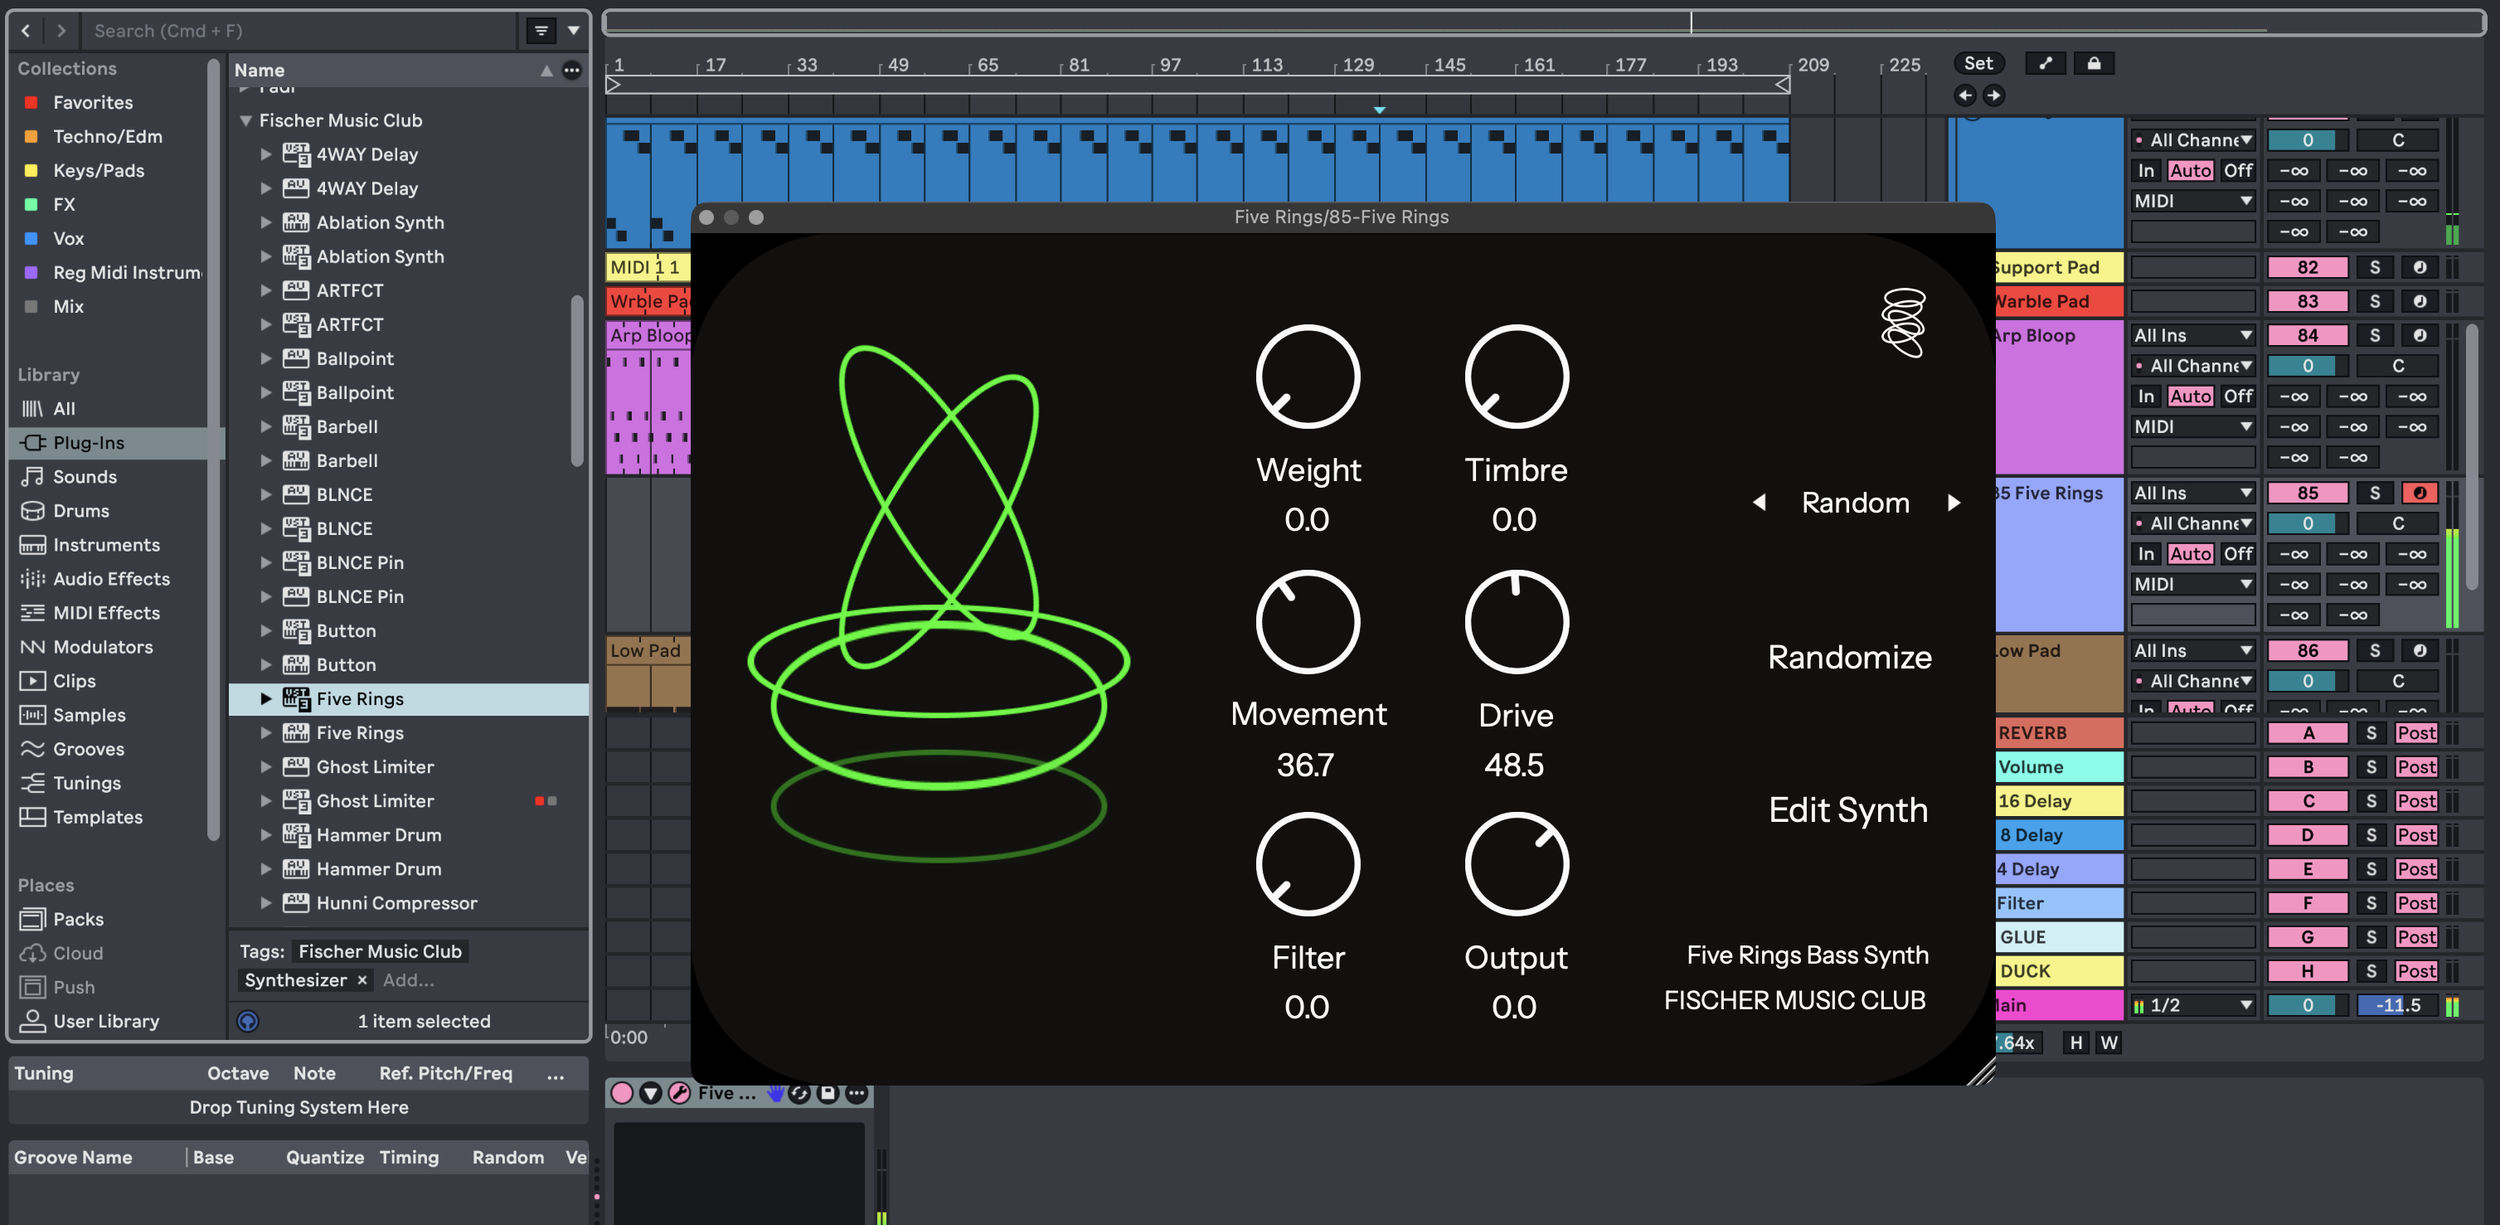Viewport: 2500px width, 1225px height.
Task: Jump to next locator arrow
Action: click(x=1993, y=95)
